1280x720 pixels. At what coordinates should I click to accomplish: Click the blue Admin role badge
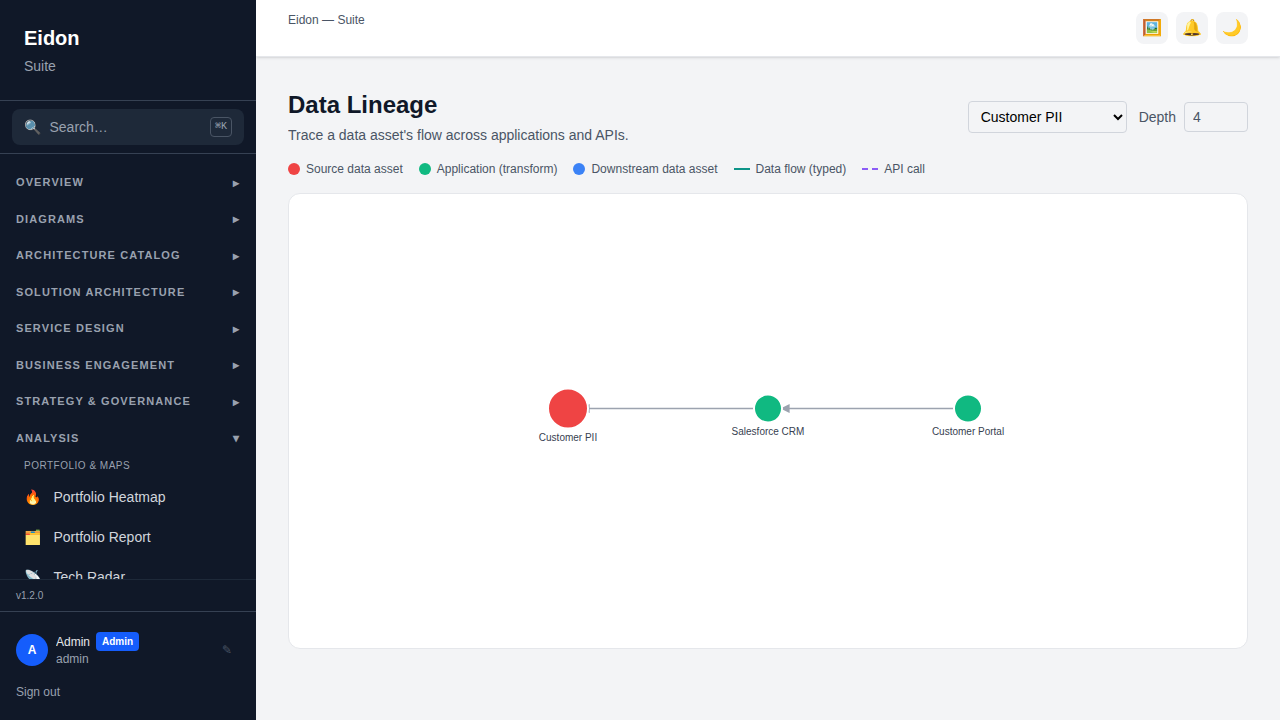tap(117, 641)
